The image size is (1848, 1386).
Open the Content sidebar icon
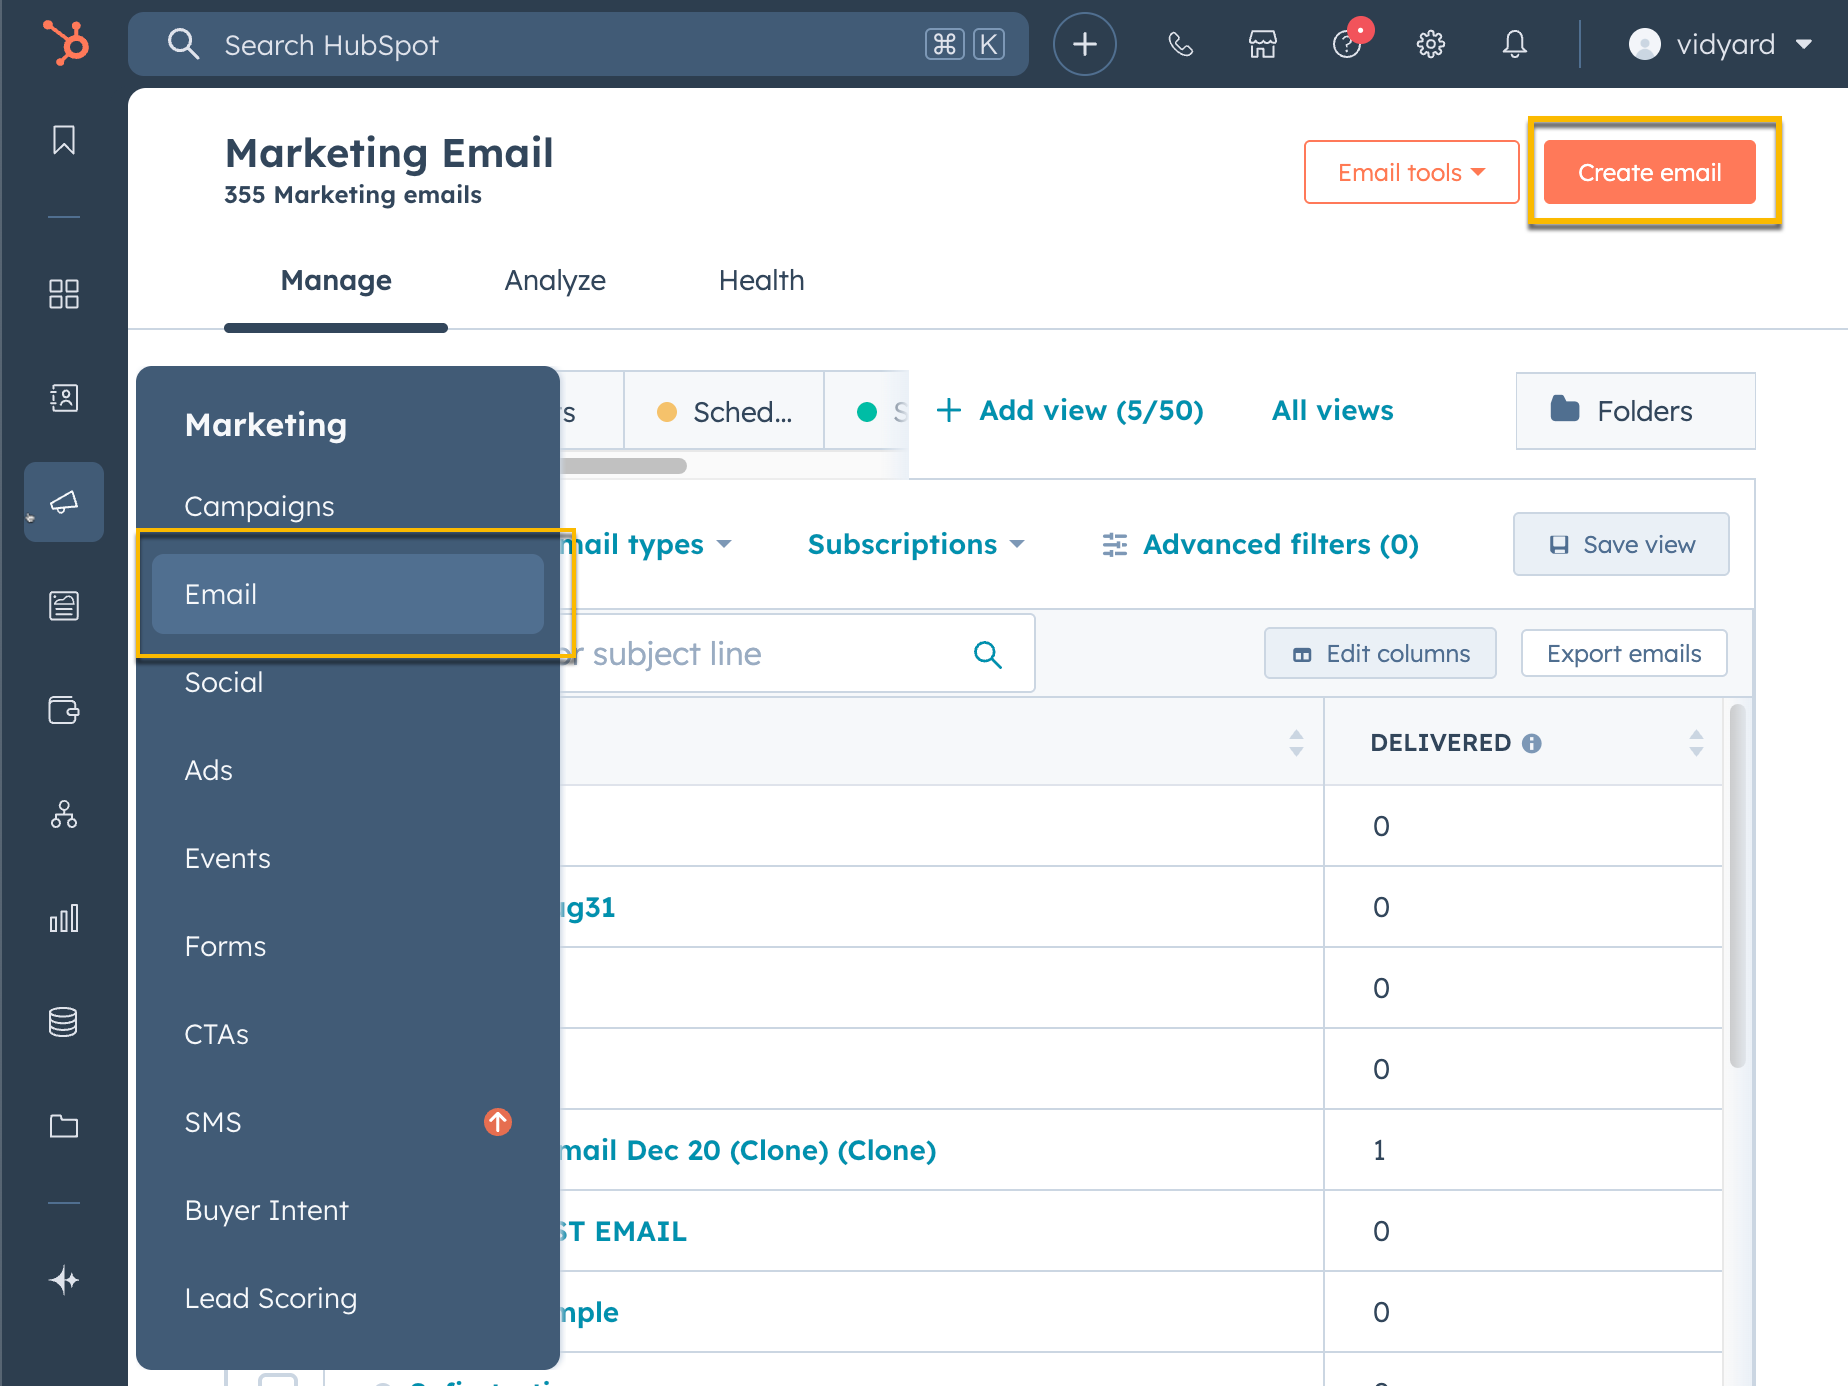(x=64, y=606)
